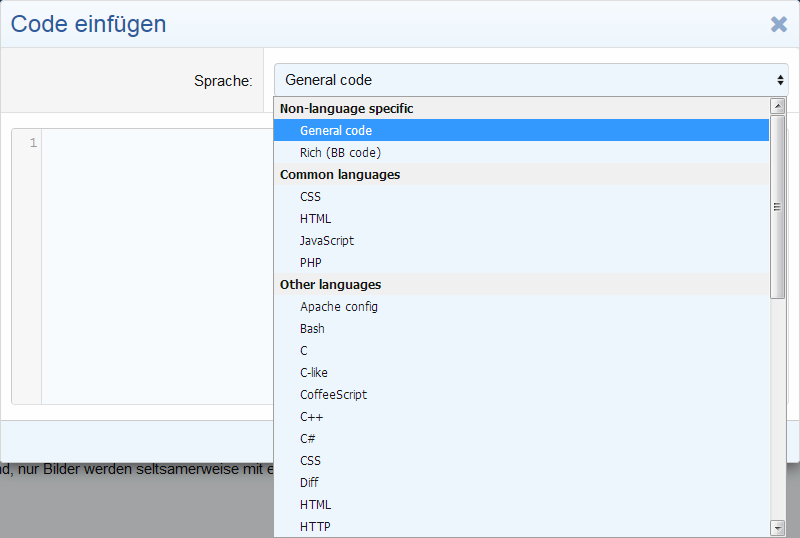The image size is (800, 538).
Task: Select the C language option
Action: coord(521,351)
